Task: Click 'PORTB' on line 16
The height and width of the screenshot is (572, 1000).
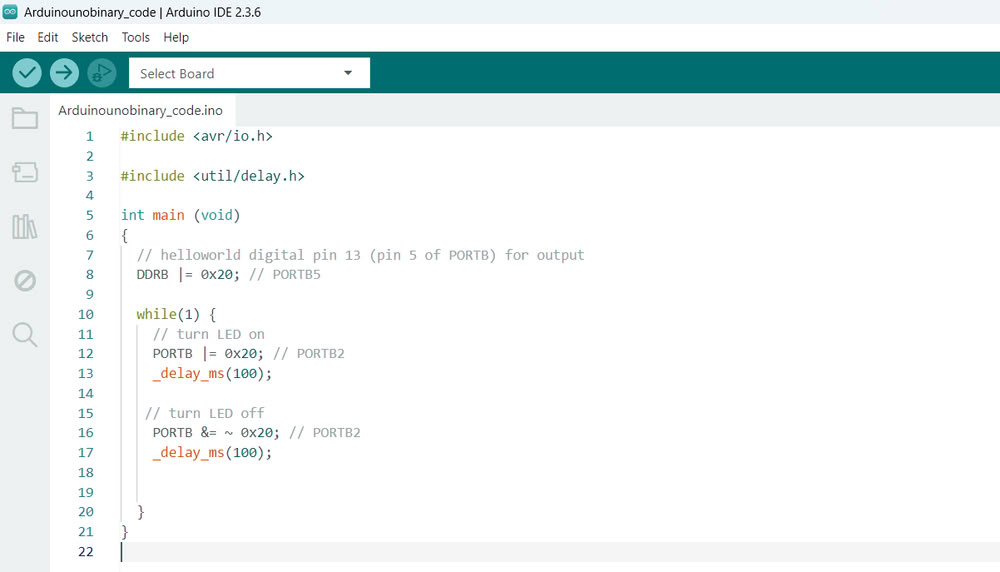Action: [172, 433]
